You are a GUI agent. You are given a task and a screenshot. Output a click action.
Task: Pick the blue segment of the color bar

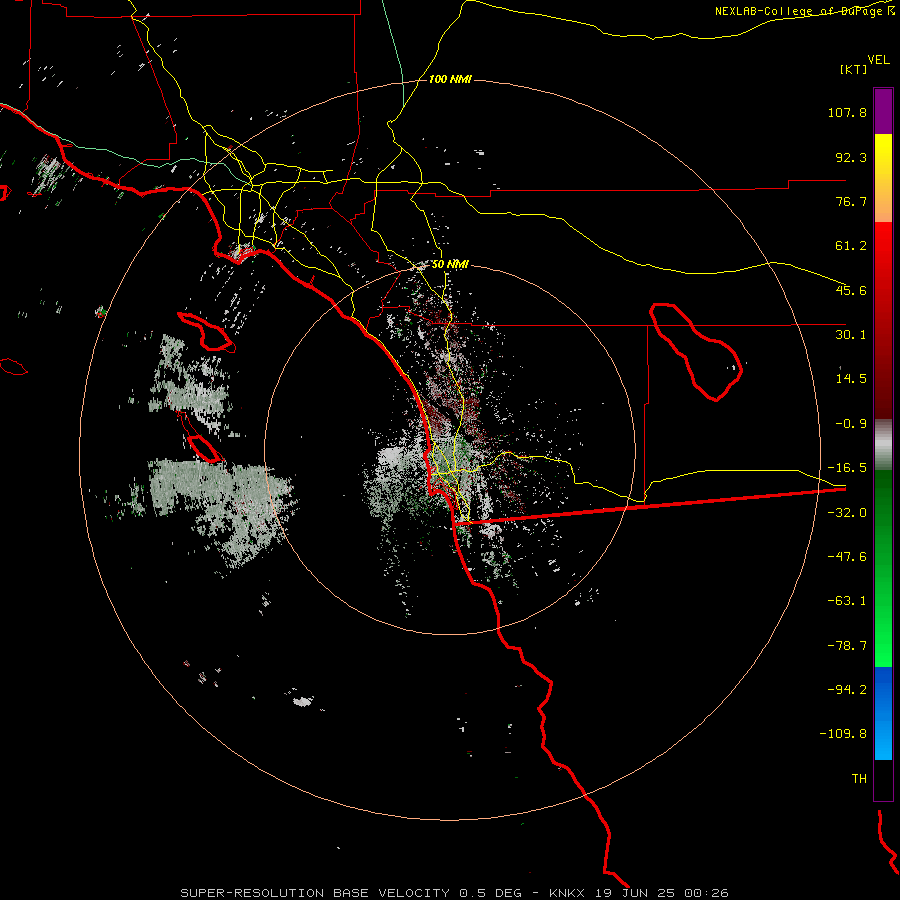[883, 713]
